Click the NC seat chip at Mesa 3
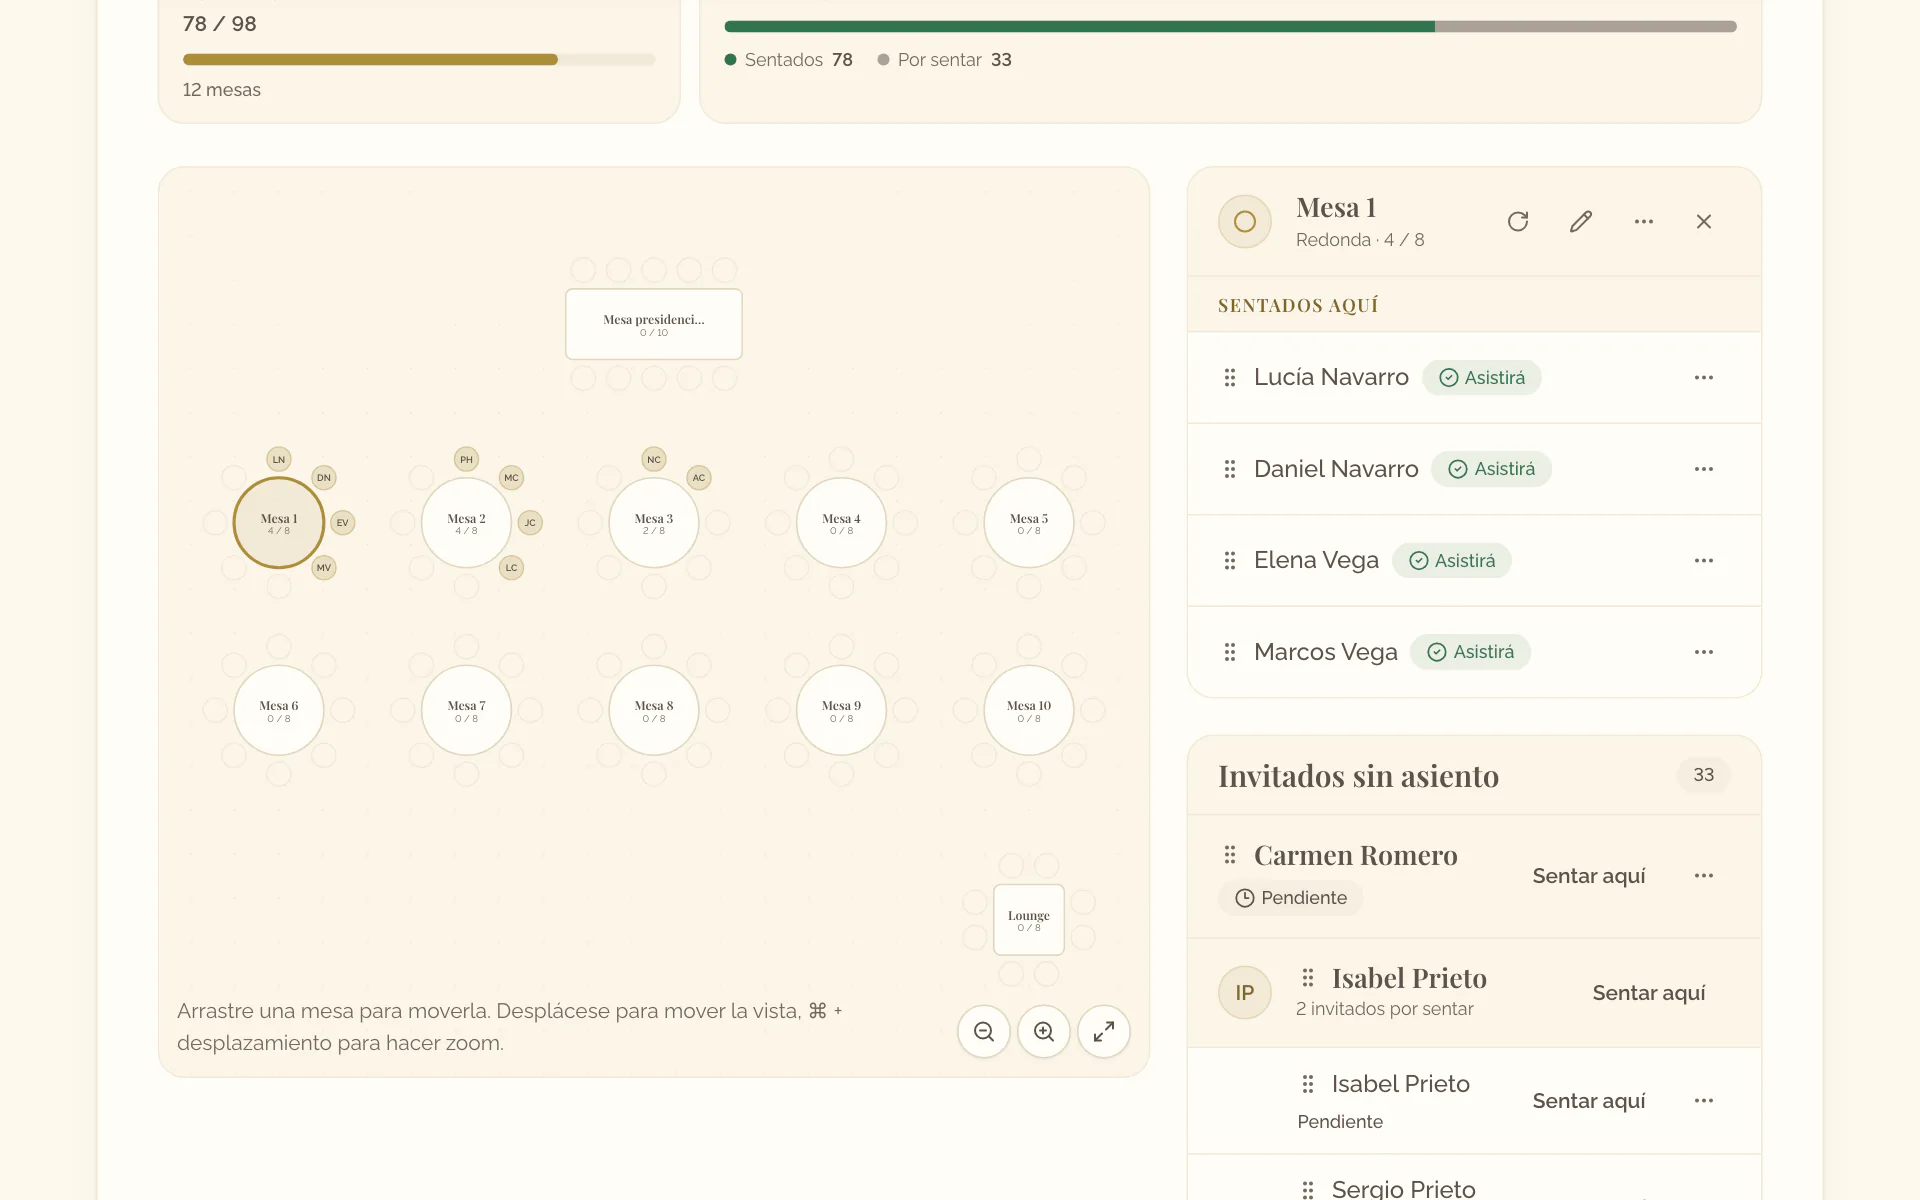The height and width of the screenshot is (1200, 1920). [654, 459]
